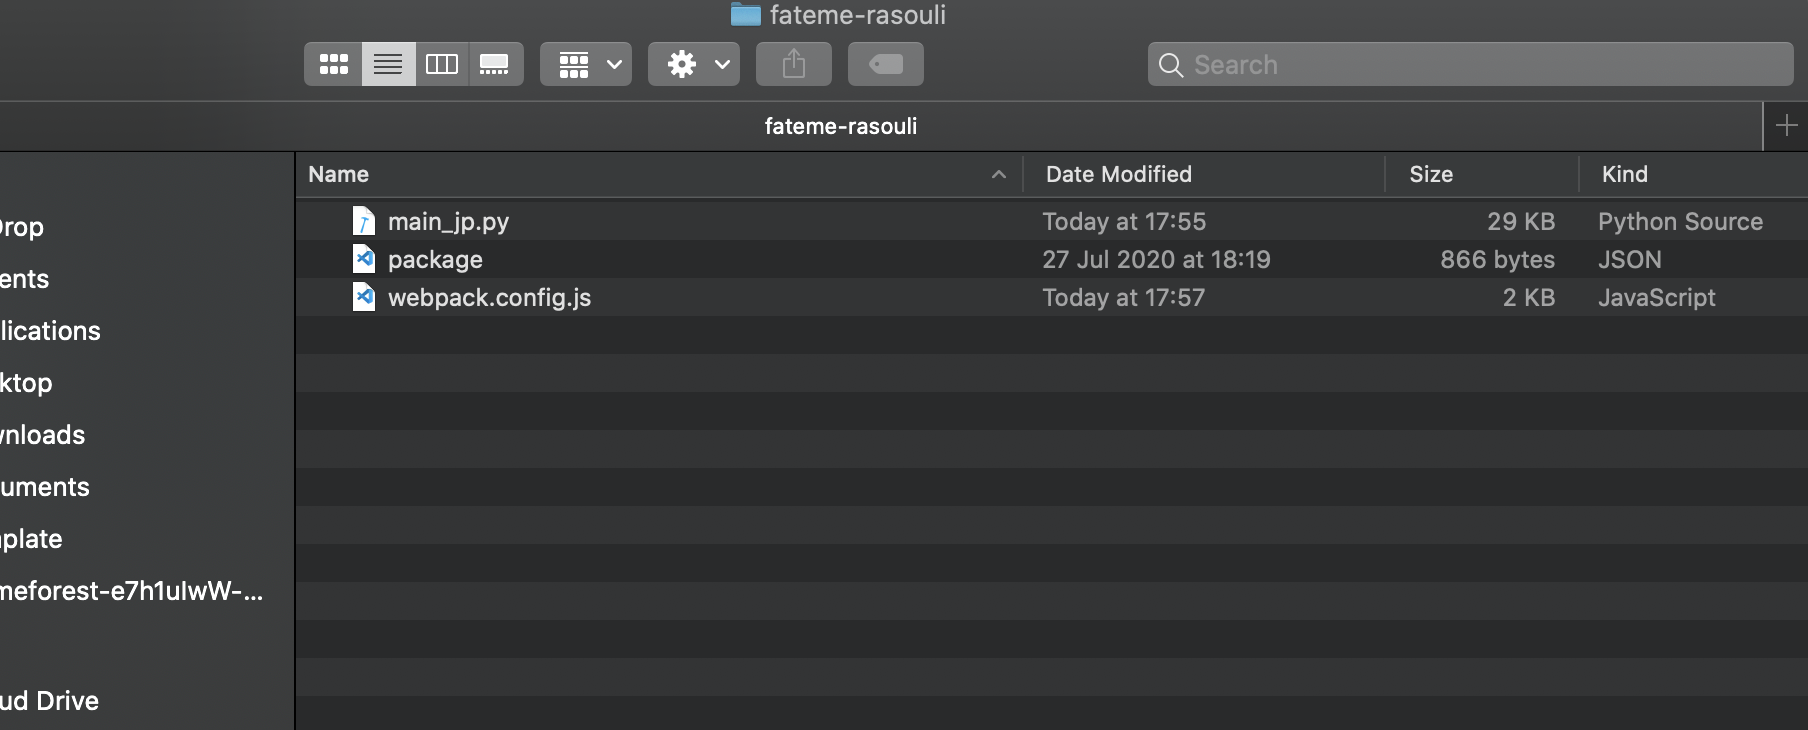The height and width of the screenshot is (730, 1808).
Task: Sort files by Date Modified column
Action: click(1118, 175)
